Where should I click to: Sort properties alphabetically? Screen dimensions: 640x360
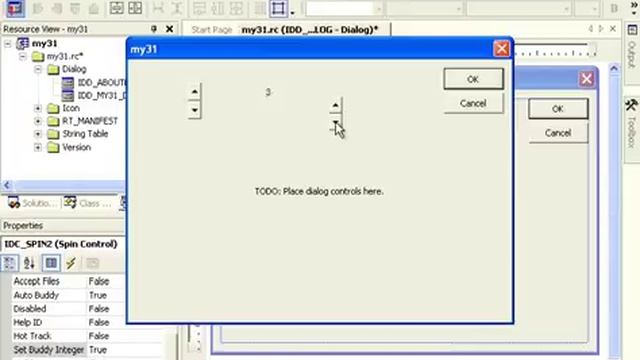tap(29, 263)
